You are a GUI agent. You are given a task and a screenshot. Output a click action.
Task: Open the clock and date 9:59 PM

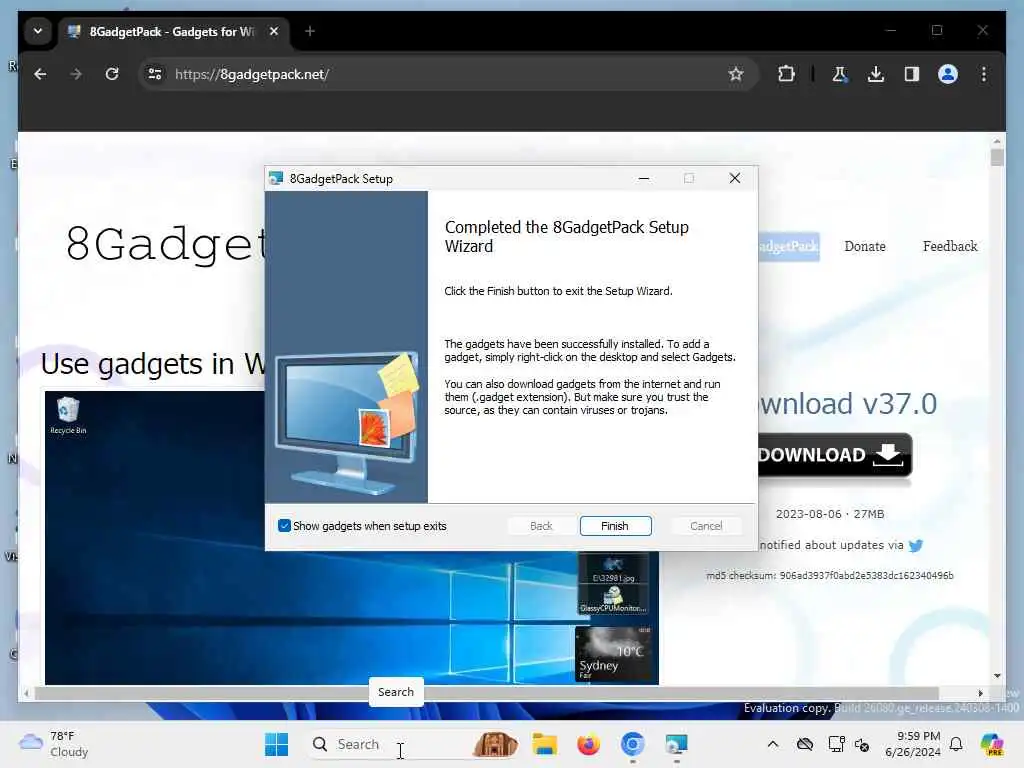(913, 744)
